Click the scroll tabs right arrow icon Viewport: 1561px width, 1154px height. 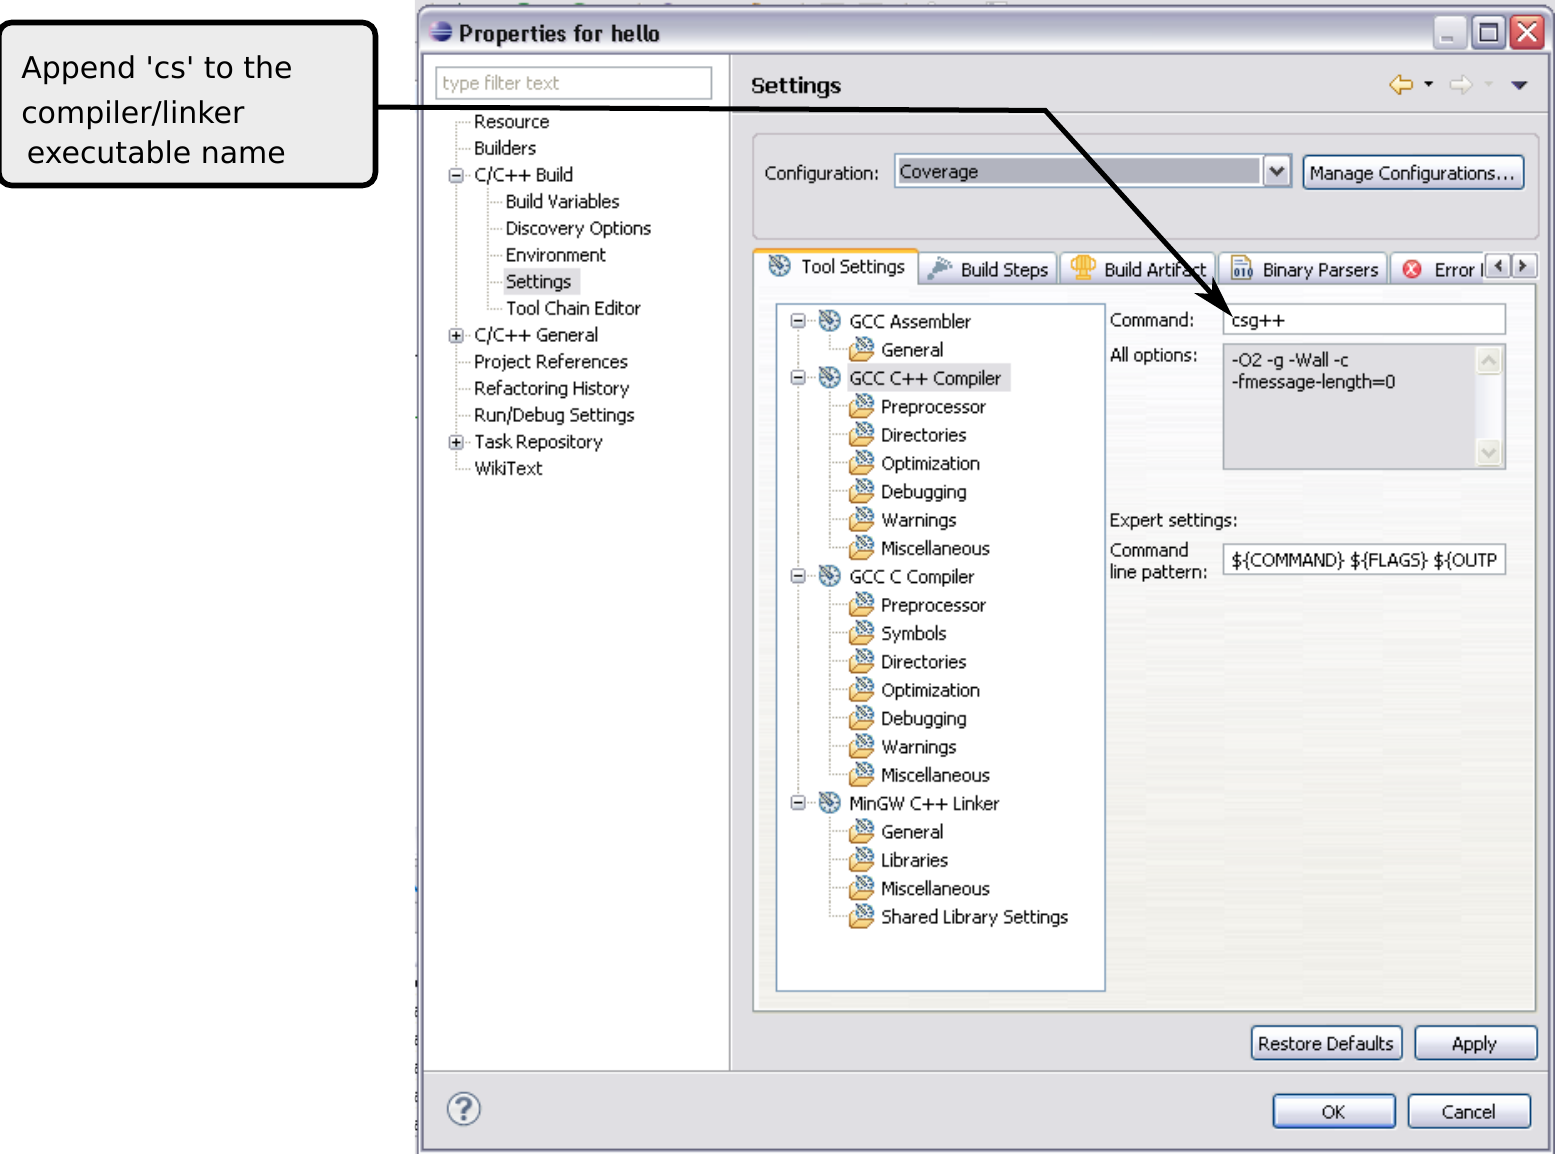tap(1523, 266)
